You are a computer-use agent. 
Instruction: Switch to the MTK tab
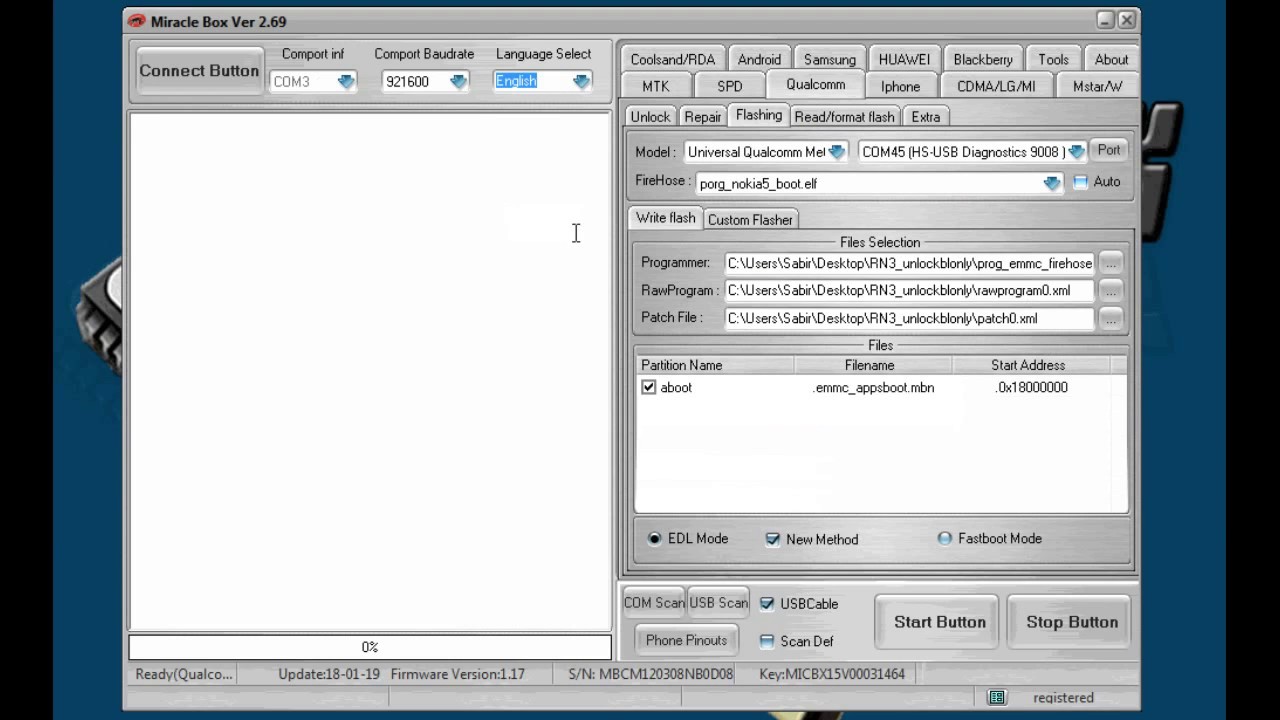tap(656, 86)
